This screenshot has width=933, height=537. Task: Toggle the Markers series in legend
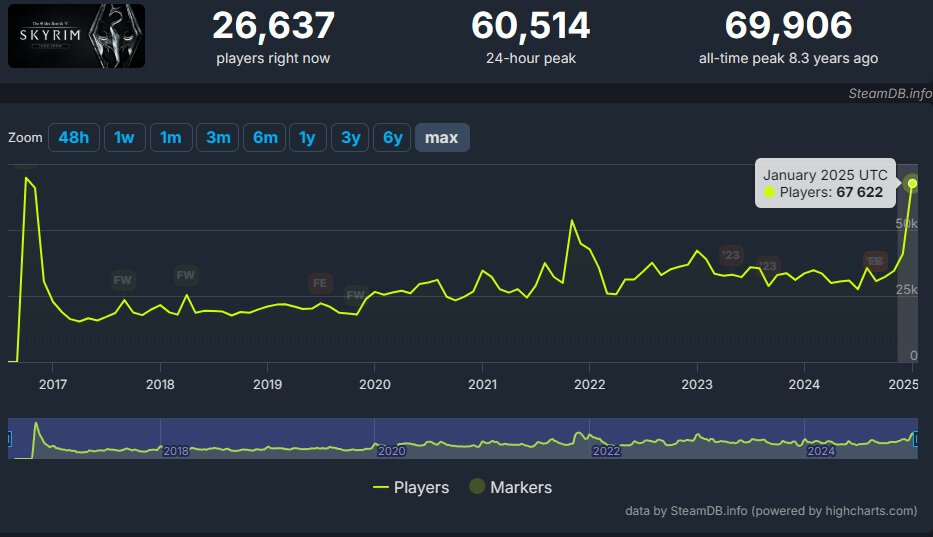point(511,487)
